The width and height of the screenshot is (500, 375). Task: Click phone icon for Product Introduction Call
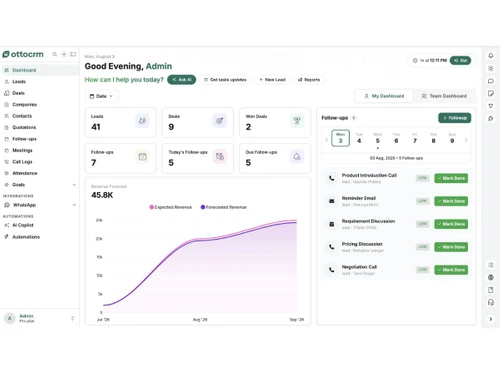[x=332, y=178]
